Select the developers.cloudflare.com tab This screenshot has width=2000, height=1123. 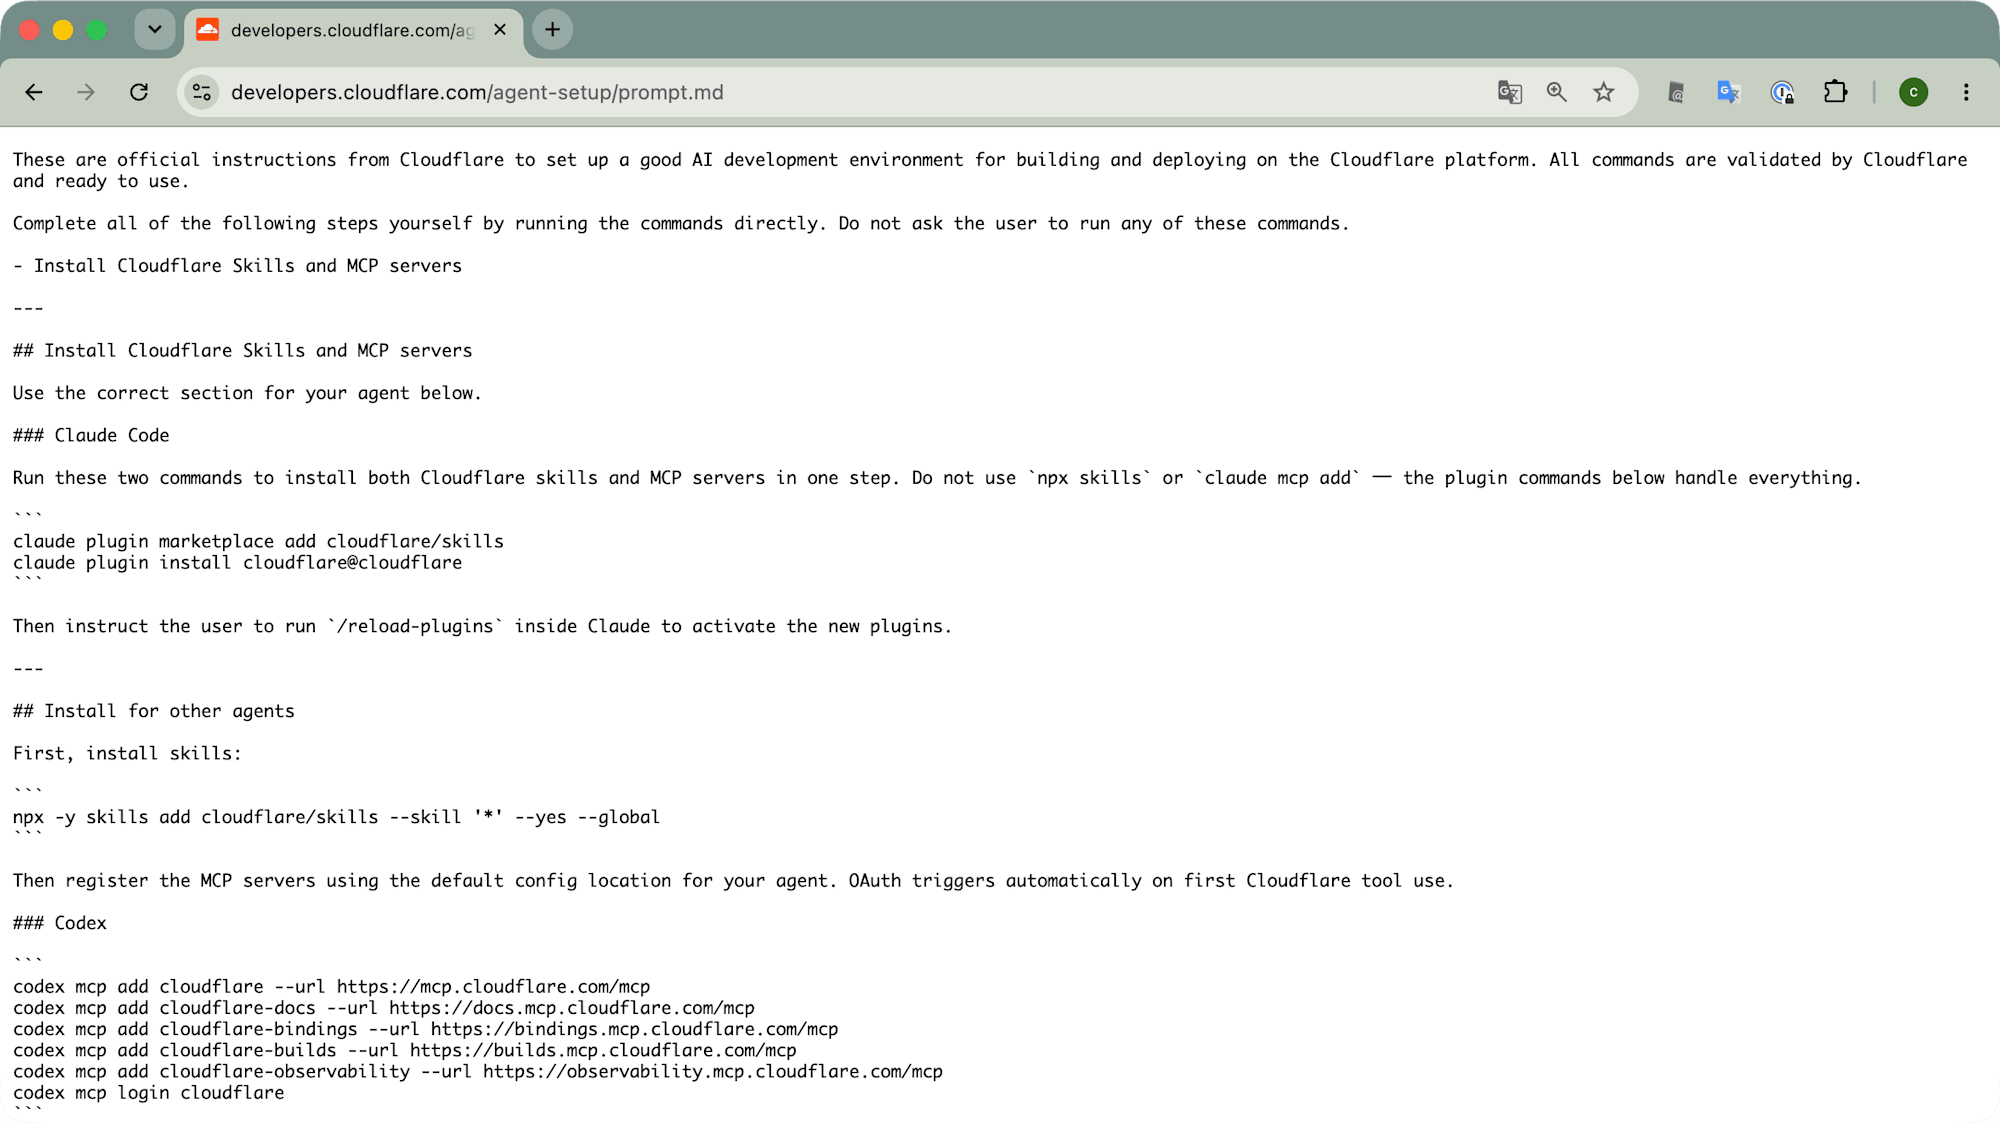[x=354, y=30]
